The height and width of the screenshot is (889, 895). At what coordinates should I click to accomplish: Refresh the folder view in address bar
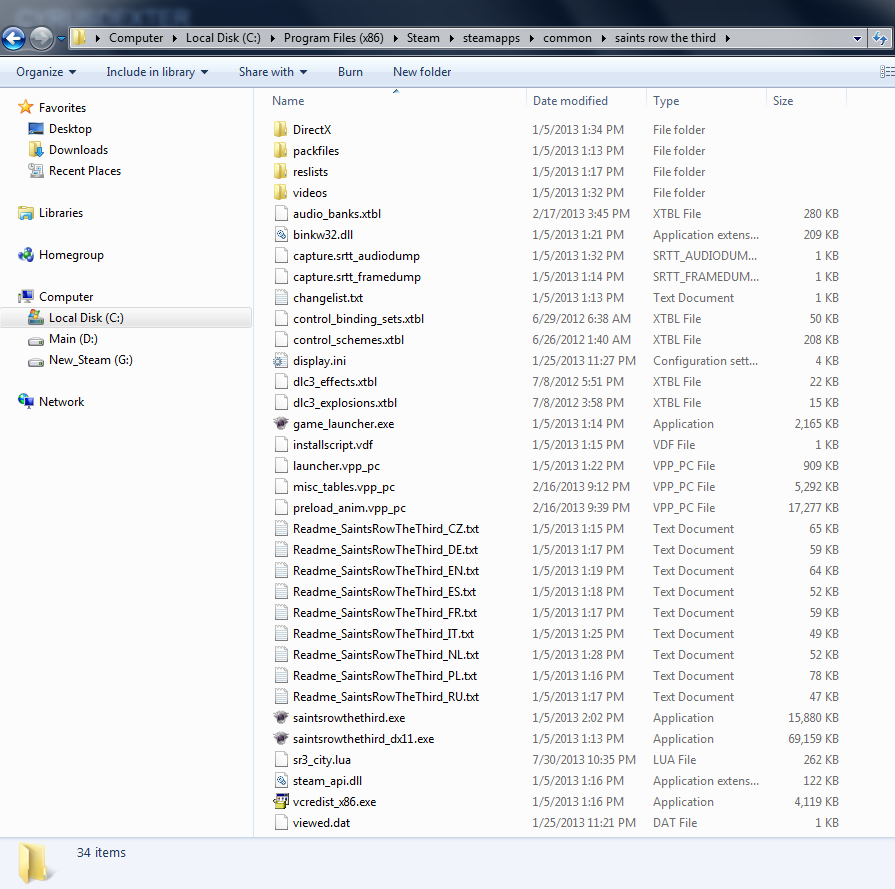880,38
